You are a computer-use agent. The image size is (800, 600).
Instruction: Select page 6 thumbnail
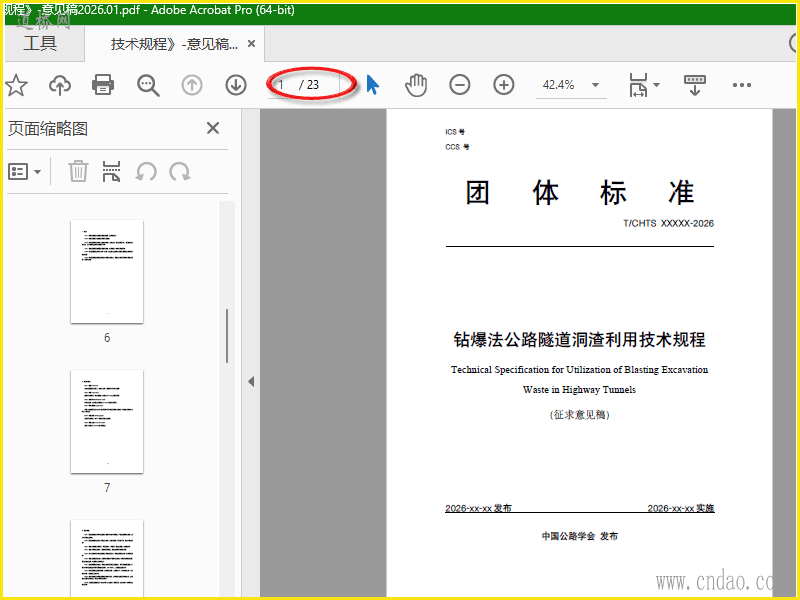point(107,271)
